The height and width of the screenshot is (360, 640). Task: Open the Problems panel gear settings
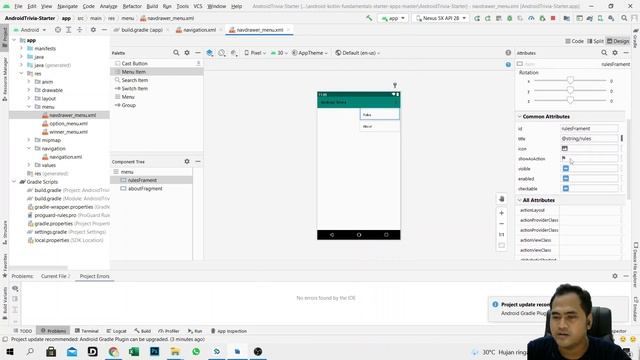tap(615, 276)
